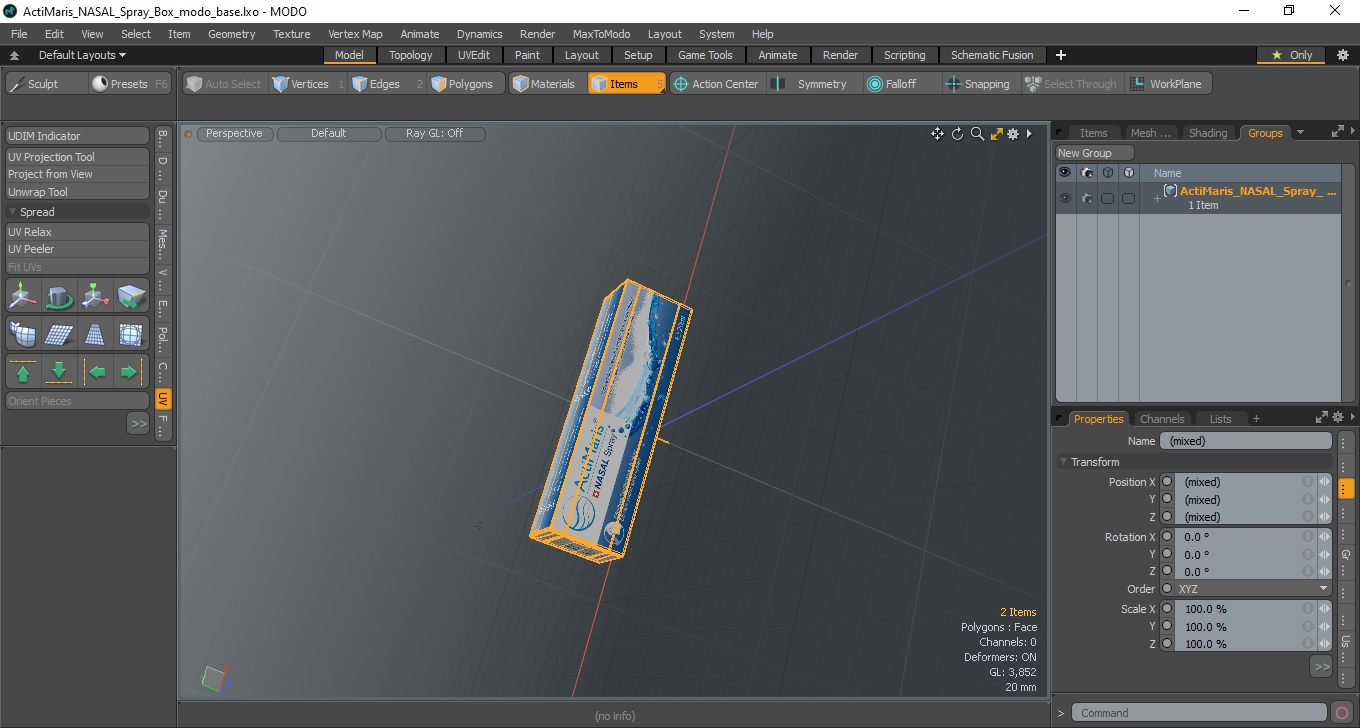Collapse the Spread section
Screen dimensions: 1360x728
pos(13,212)
